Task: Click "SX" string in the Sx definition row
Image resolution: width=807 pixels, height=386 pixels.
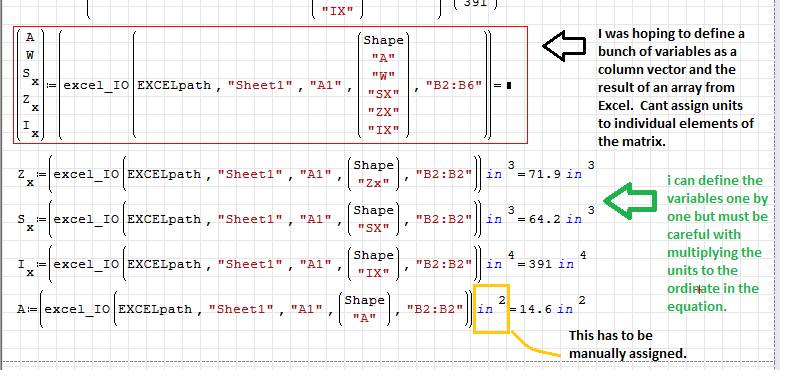Action: (374, 229)
